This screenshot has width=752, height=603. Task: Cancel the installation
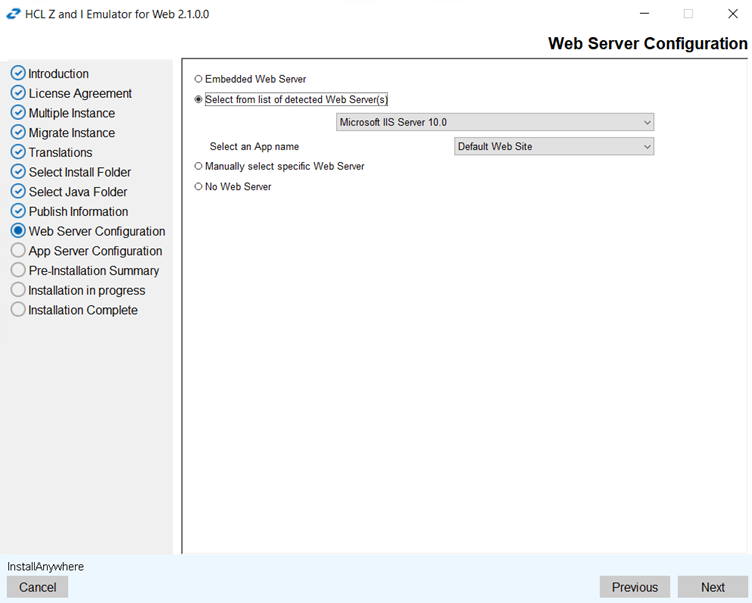[x=37, y=587]
